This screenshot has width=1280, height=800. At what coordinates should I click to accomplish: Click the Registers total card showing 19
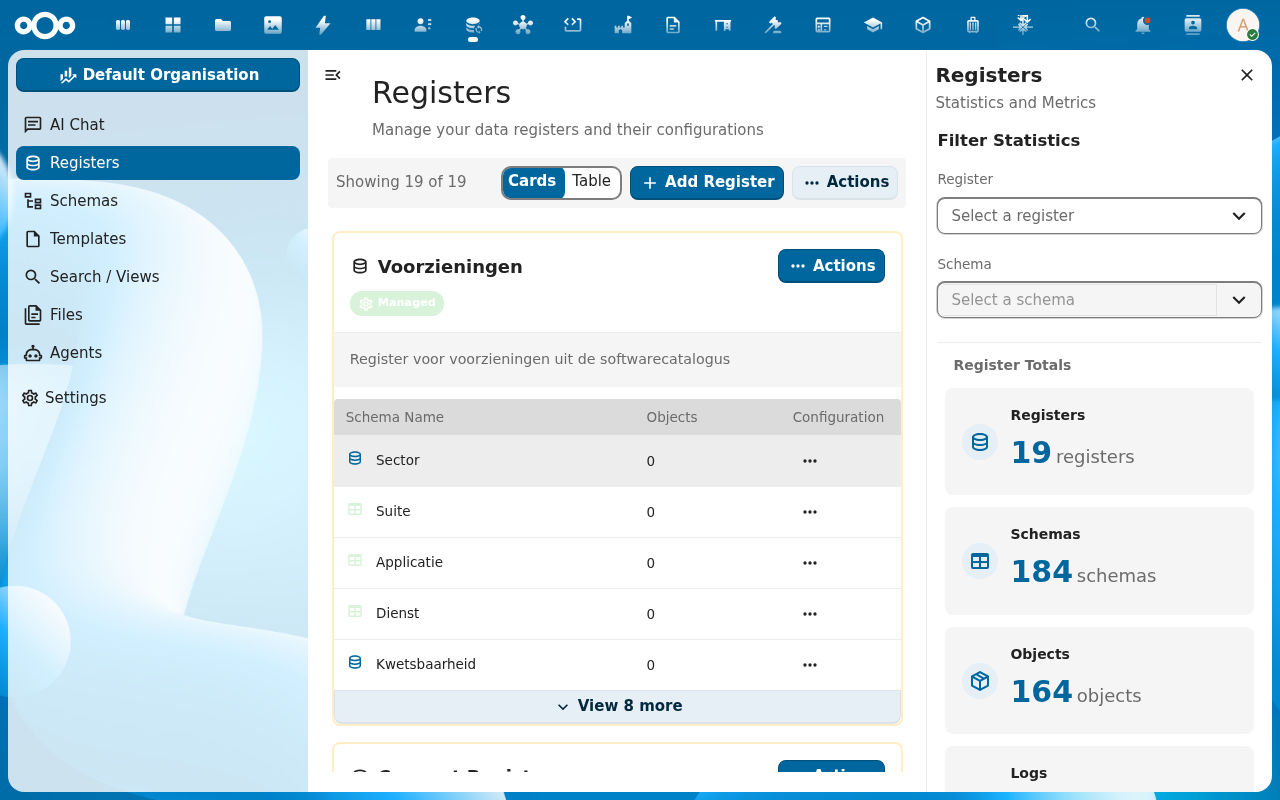click(x=1099, y=441)
